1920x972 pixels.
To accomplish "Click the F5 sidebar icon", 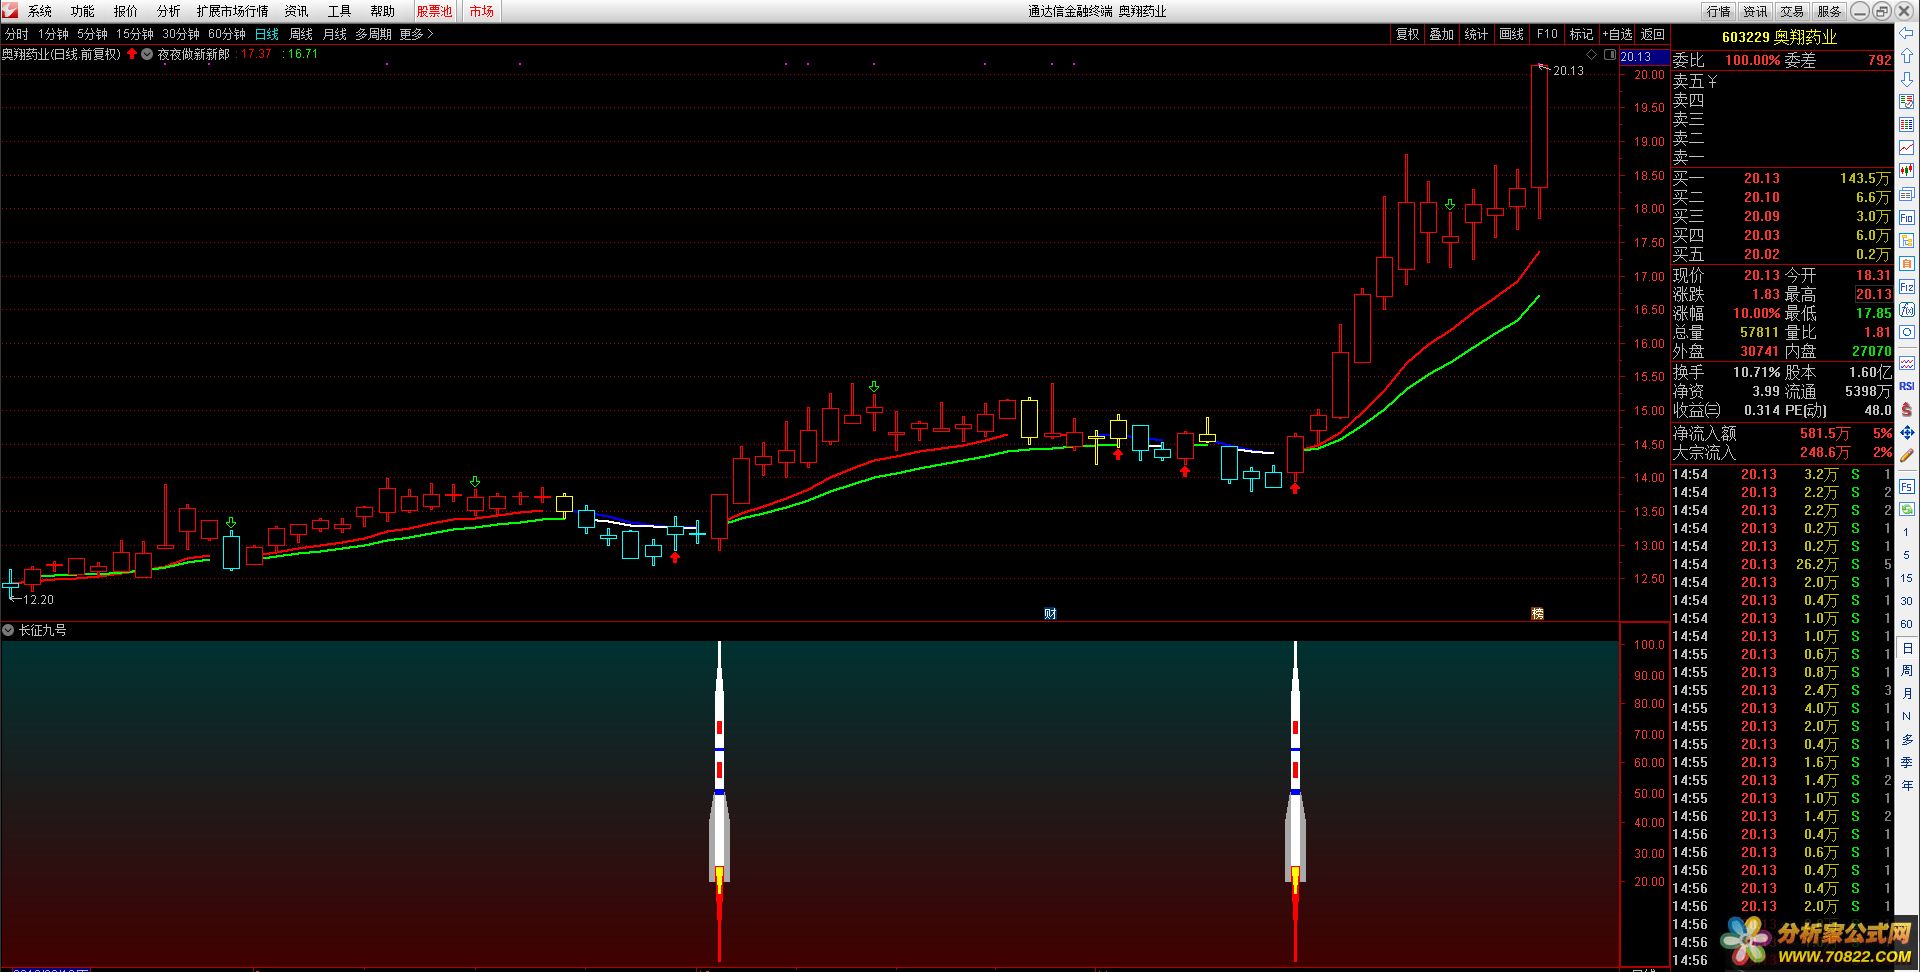I will [x=1907, y=486].
